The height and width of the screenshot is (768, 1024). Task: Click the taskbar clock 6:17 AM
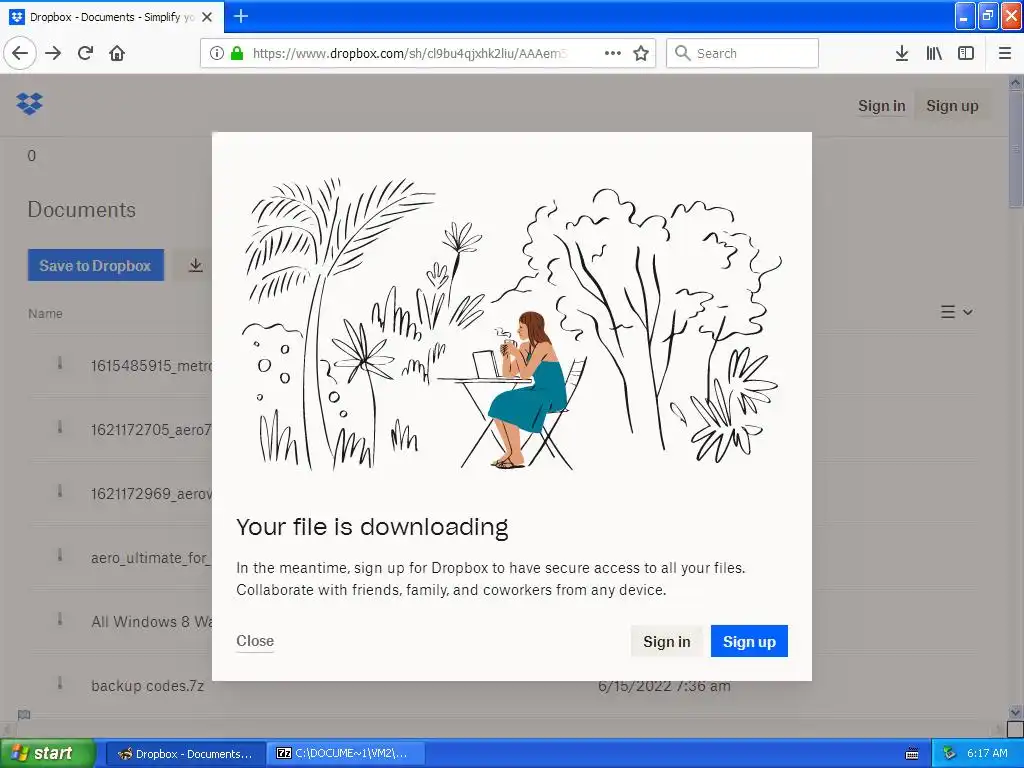[x=987, y=753]
